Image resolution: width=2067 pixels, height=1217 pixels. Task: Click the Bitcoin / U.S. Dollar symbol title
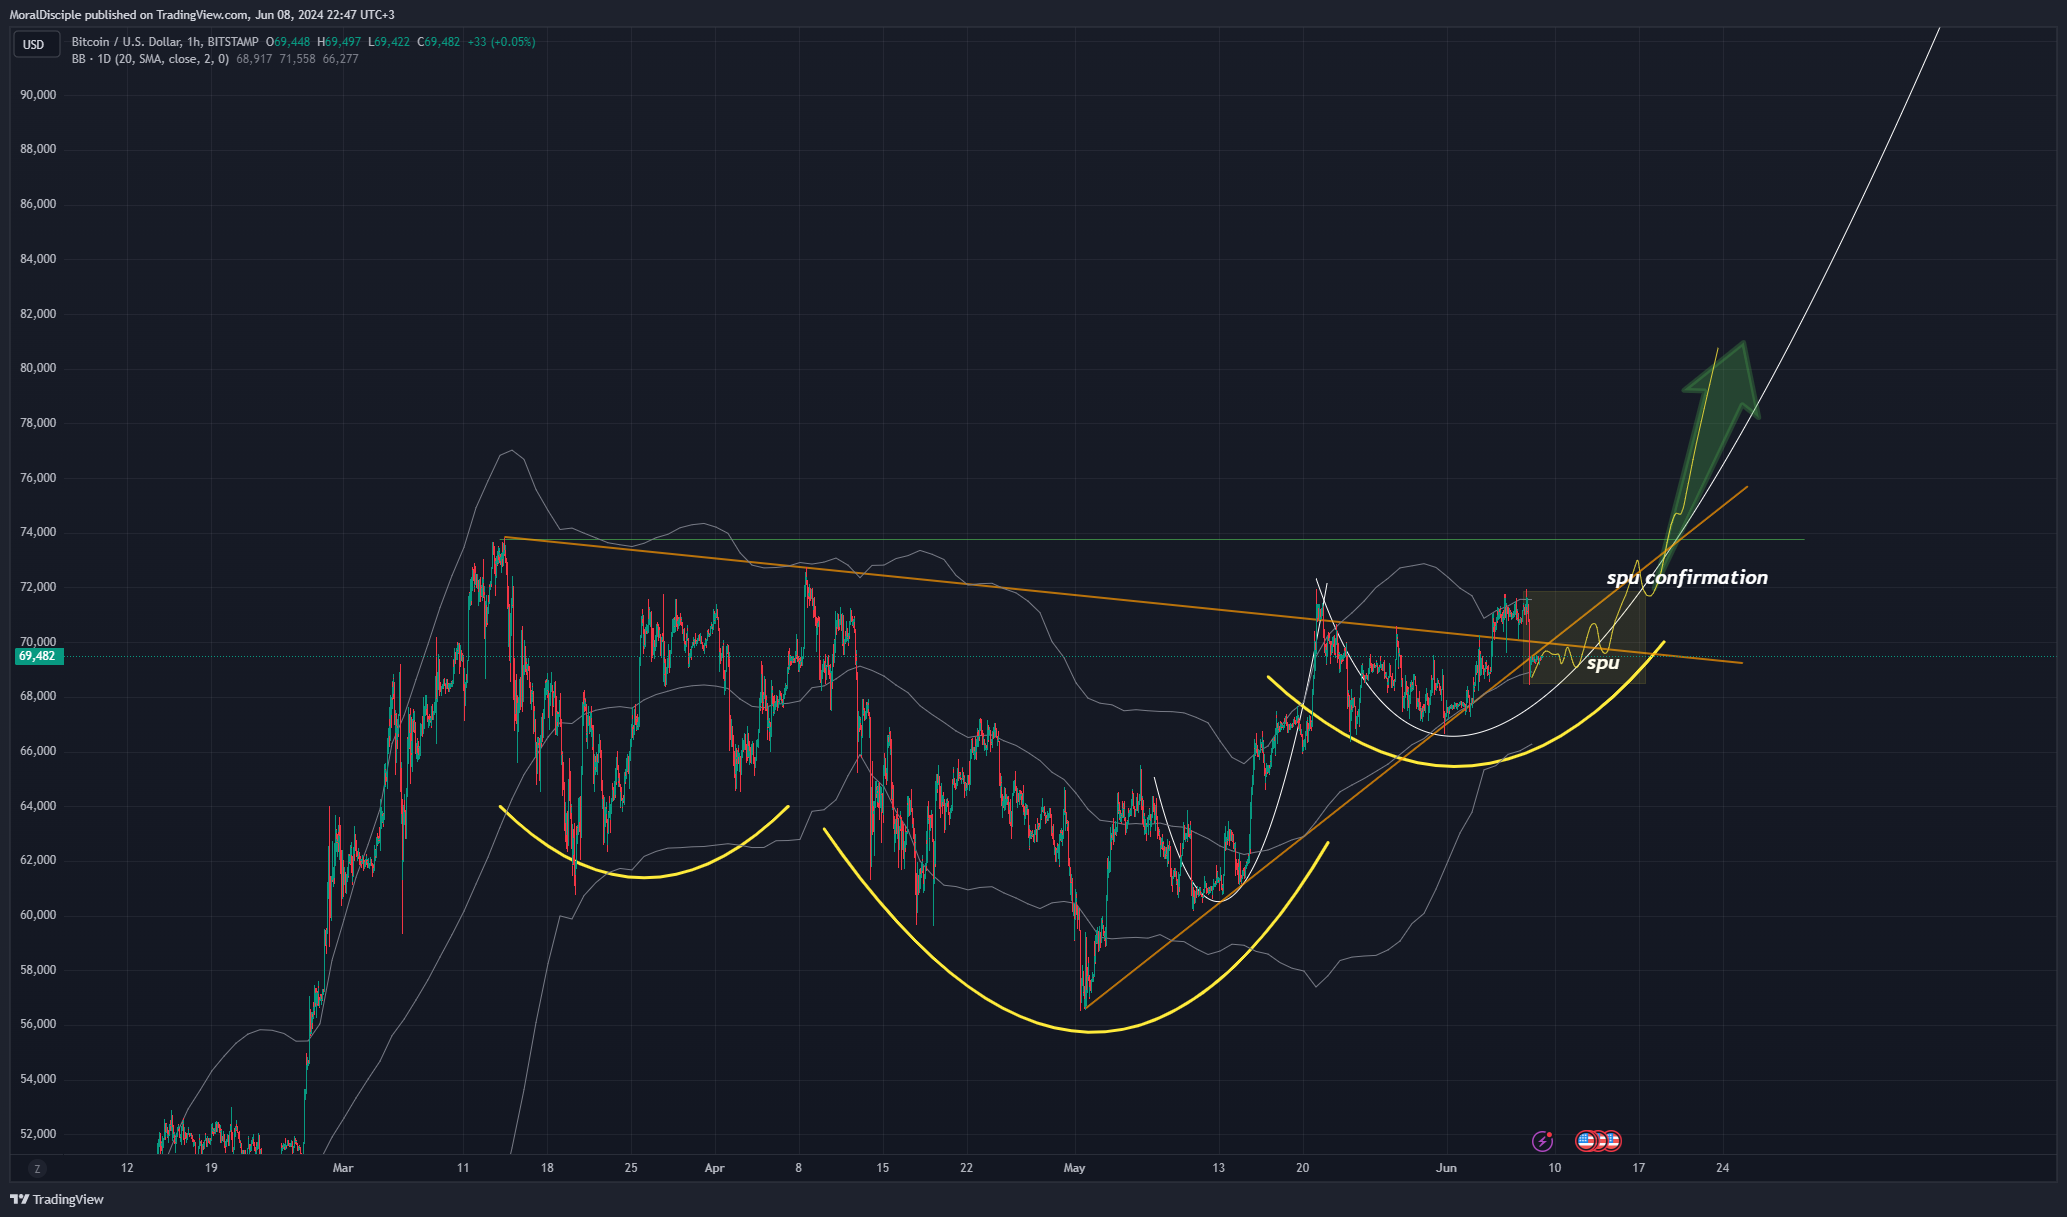pos(165,42)
